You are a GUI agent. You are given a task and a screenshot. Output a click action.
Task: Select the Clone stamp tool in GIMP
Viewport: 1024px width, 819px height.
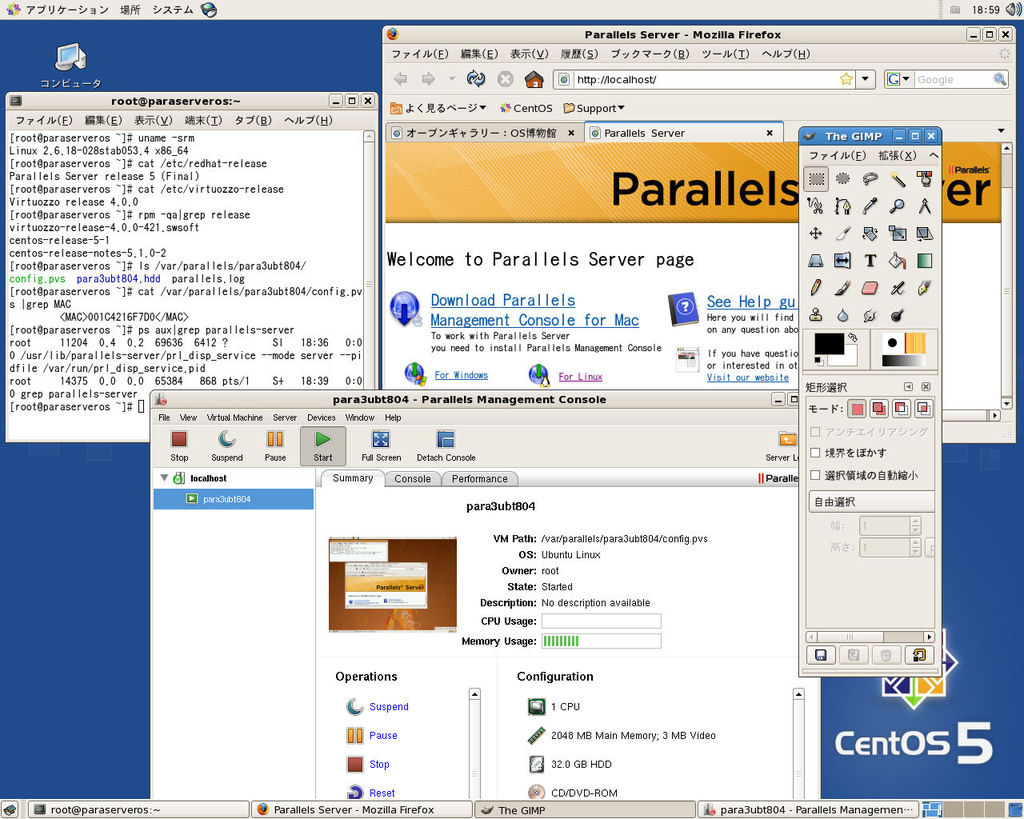816,315
